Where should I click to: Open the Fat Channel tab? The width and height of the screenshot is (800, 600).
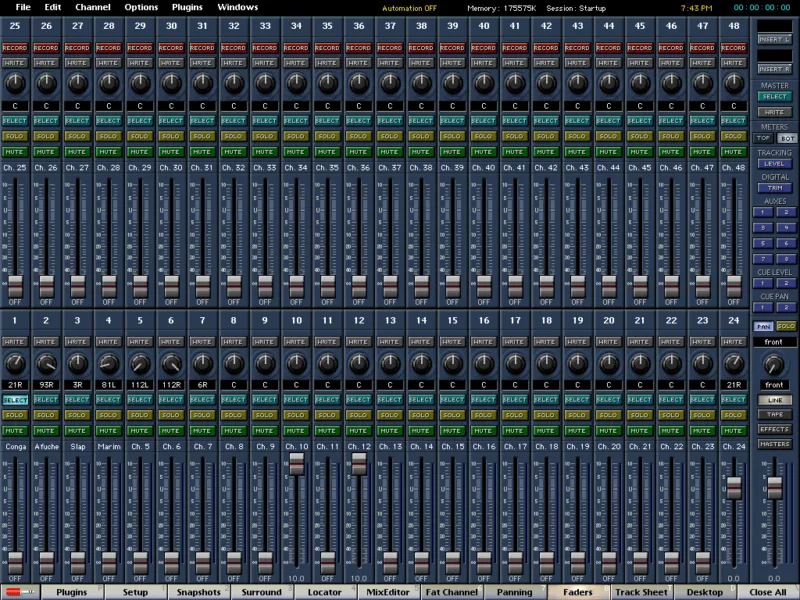(x=451, y=592)
